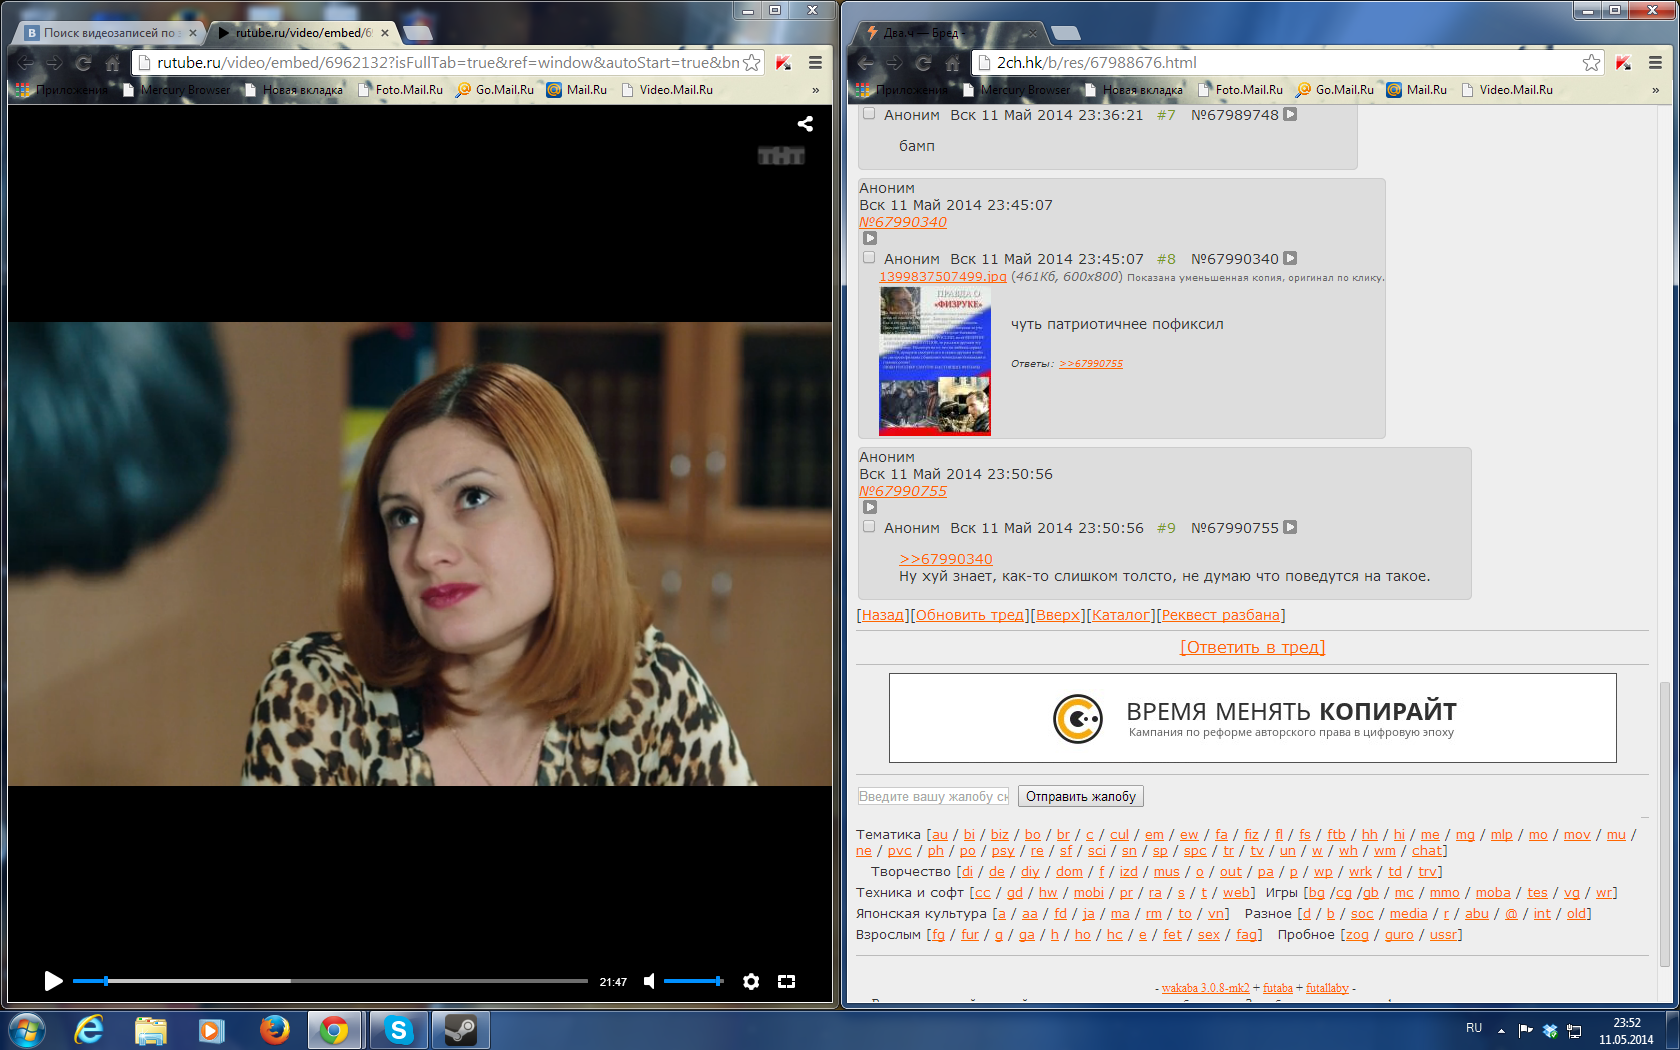Expand post menu arrow next to №67989748
Viewport: 1680px width, 1050px height.
click(1290, 114)
